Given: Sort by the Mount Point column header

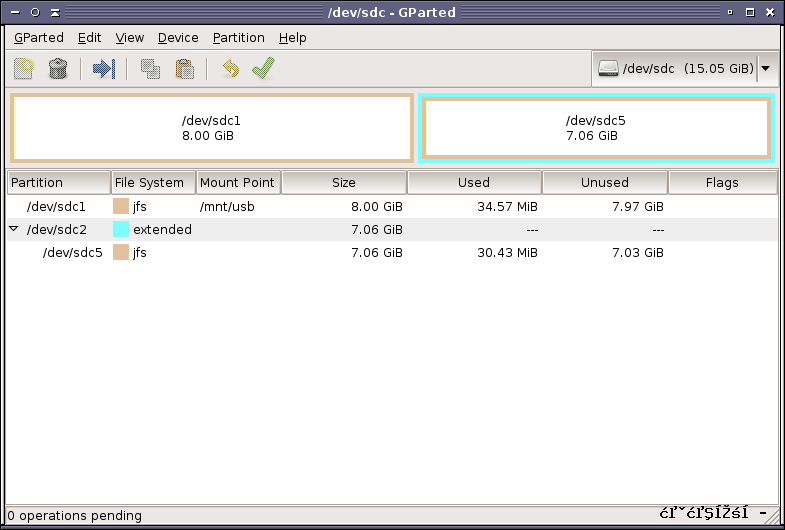Looking at the screenshot, I should [238, 182].
